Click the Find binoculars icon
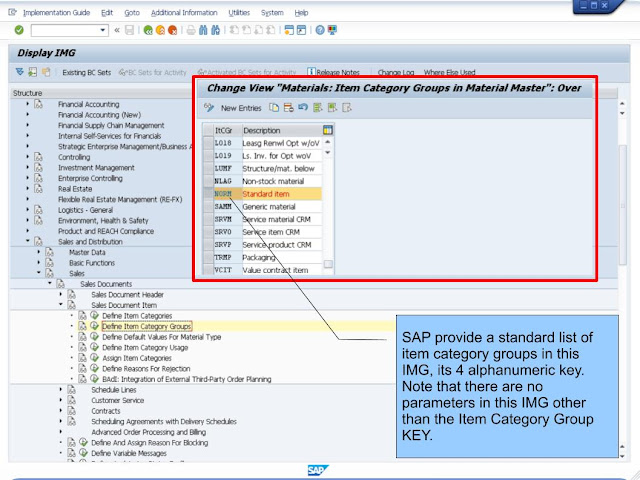The image size is (640, 480). [203, 30]
